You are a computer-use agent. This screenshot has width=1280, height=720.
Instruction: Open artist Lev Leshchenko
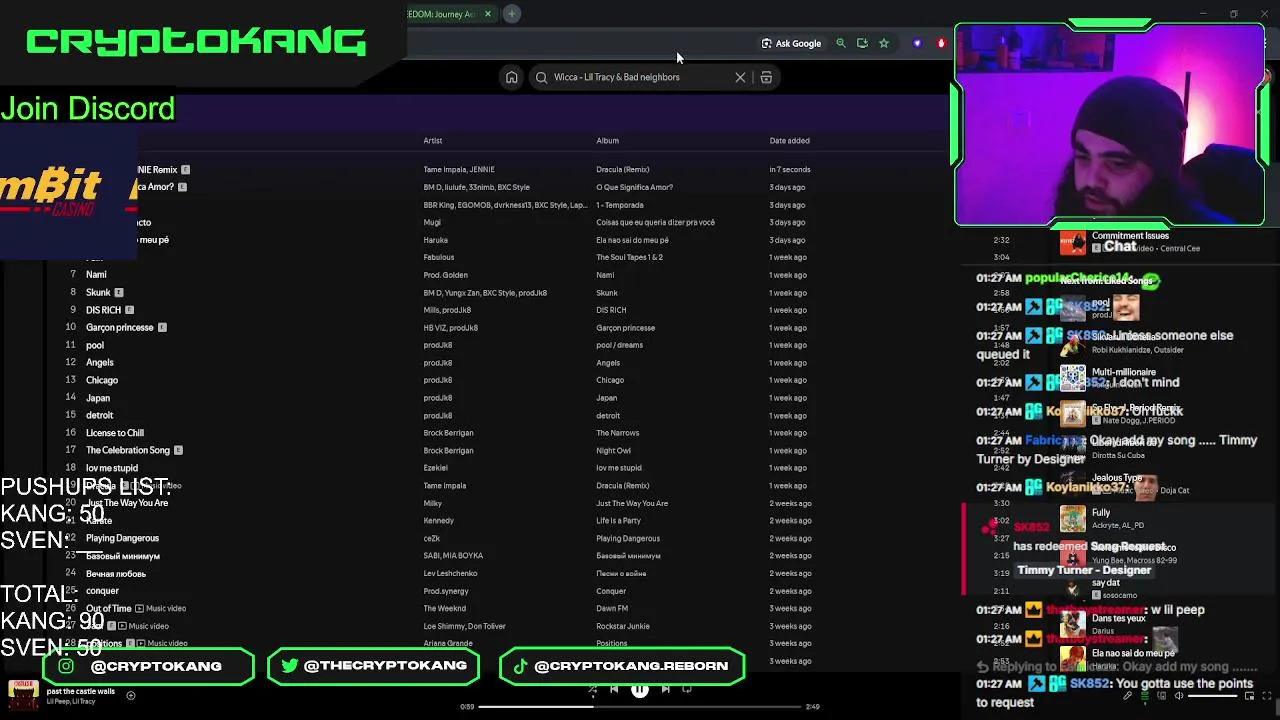coord(450,573)
